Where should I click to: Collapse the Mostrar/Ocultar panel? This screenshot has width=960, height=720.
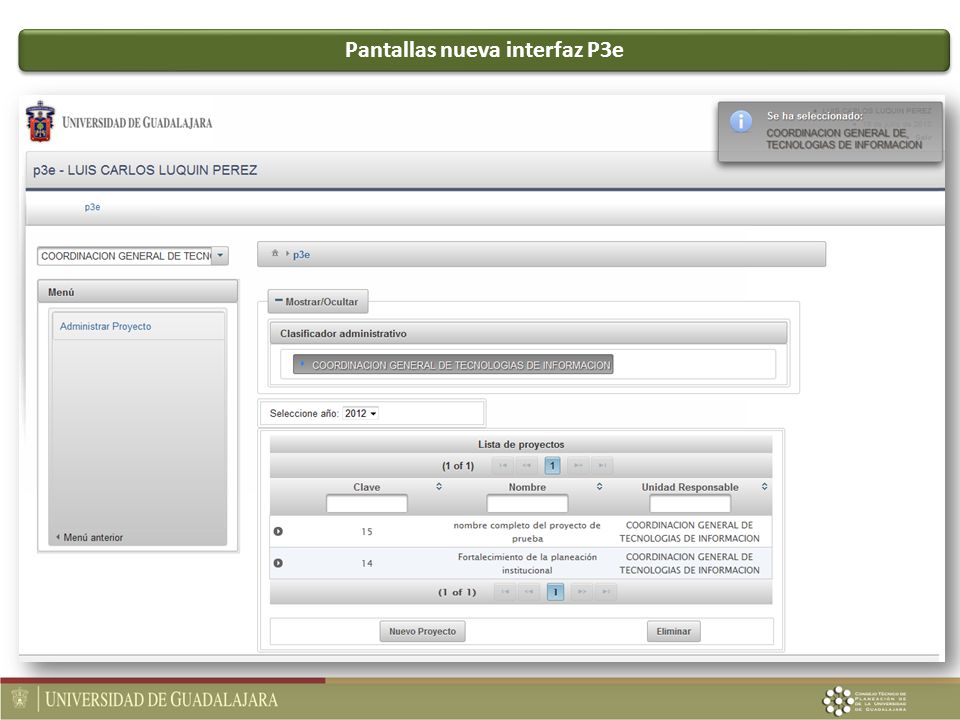pyautogui.click(x=317, y=301)
